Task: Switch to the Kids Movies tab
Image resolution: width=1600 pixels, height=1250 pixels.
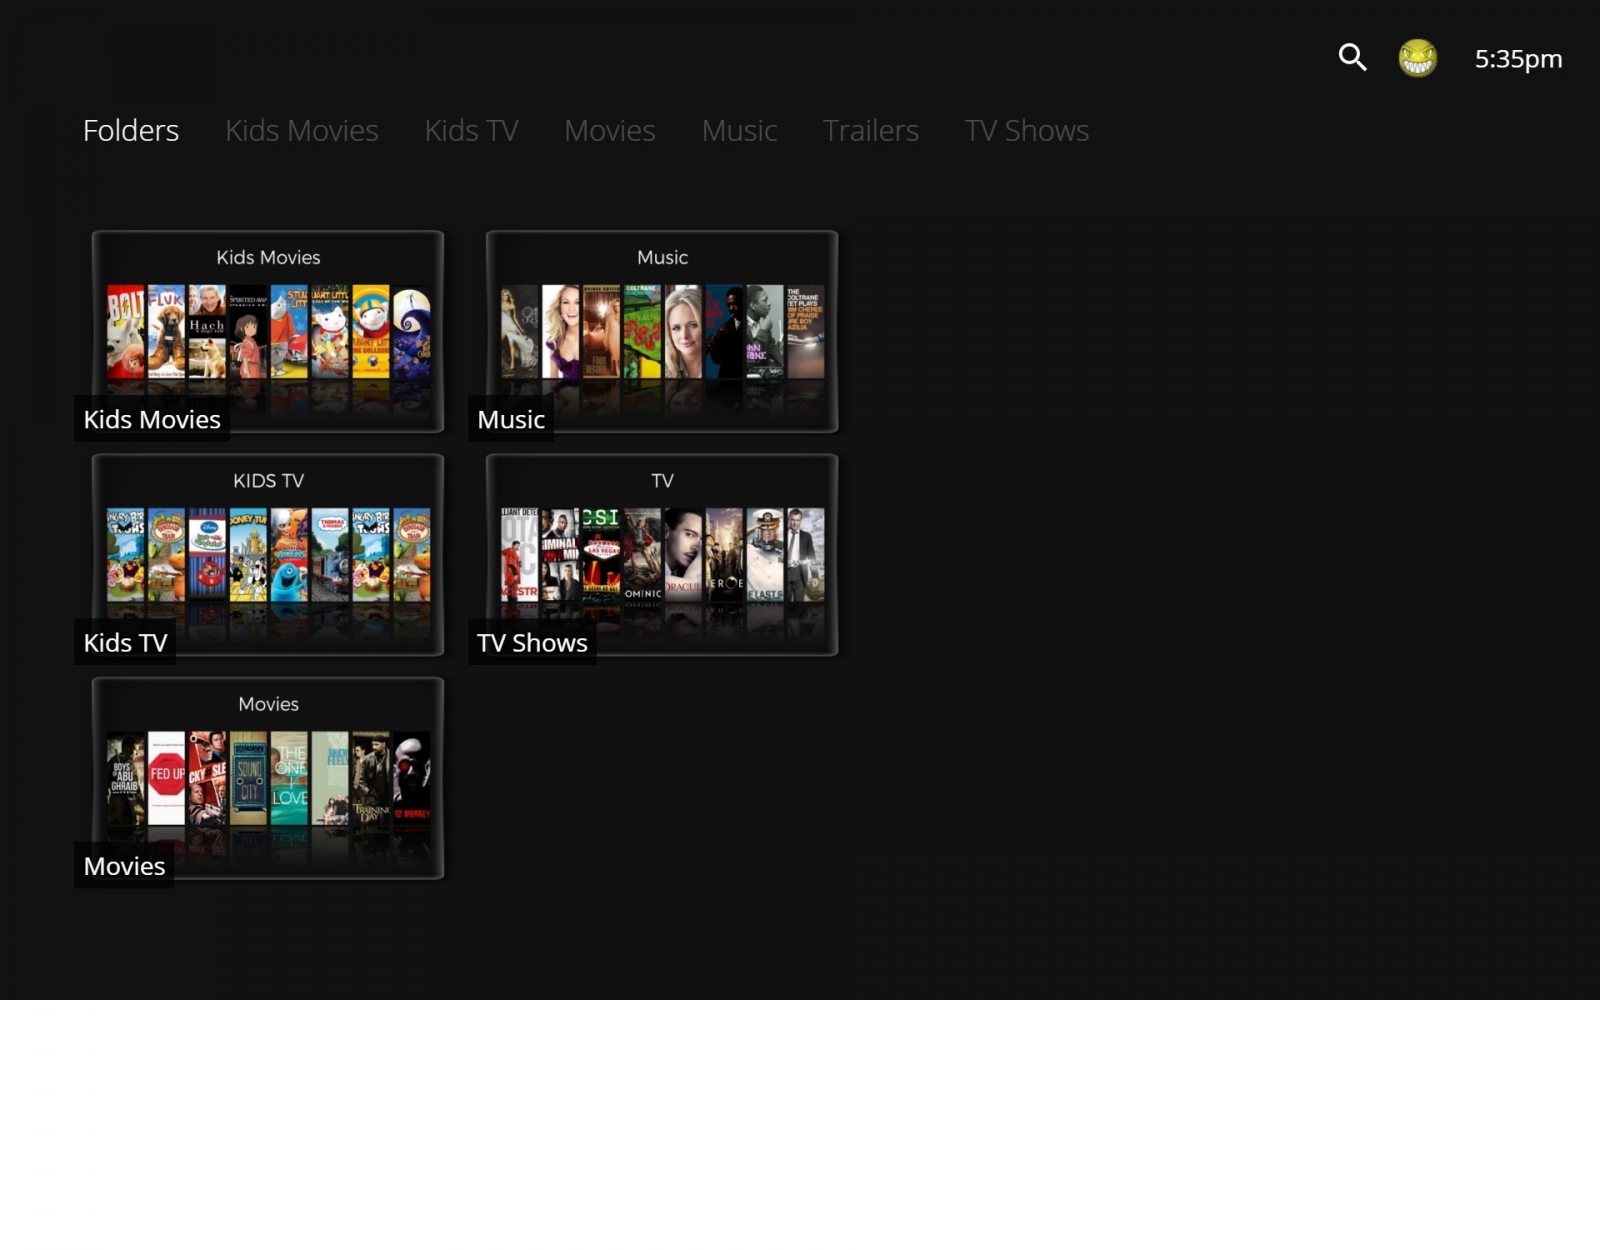Action: click(302, 130)
